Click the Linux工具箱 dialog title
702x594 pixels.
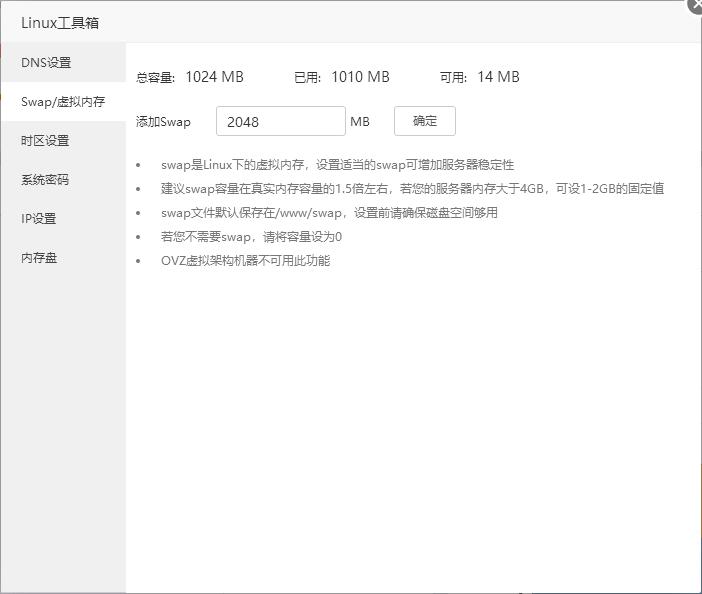[60, 23]
